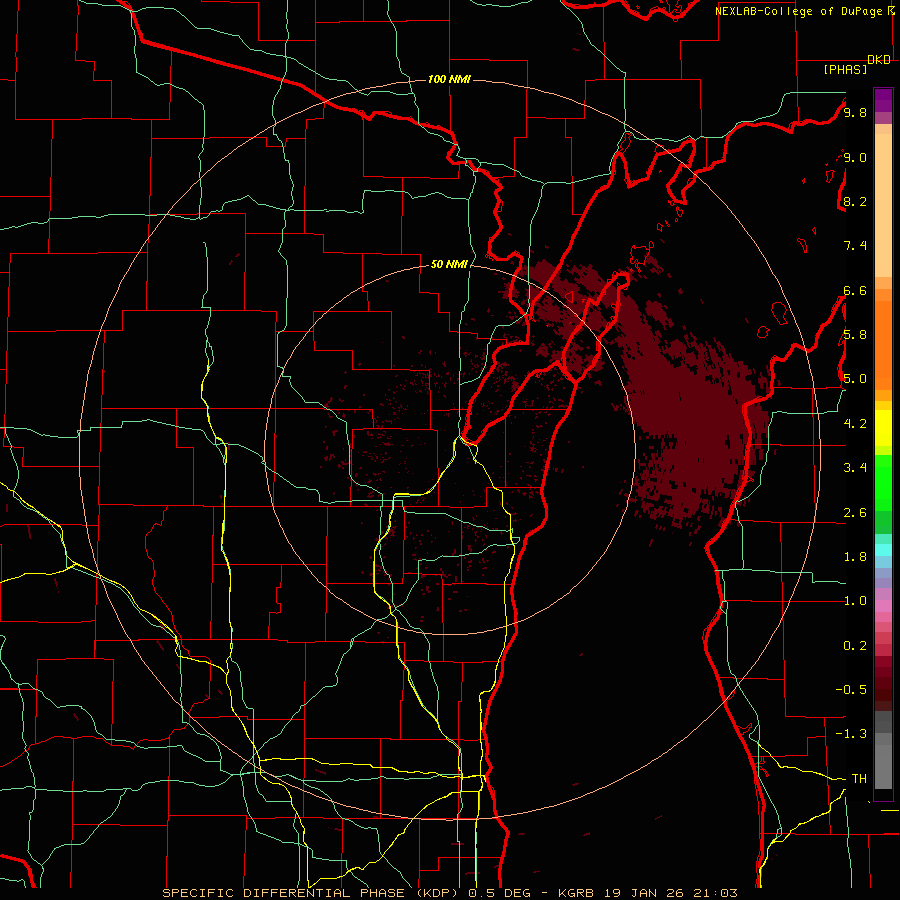
Task: Click the [PHAS] legend header label
Action: click(x=845, y=69)
